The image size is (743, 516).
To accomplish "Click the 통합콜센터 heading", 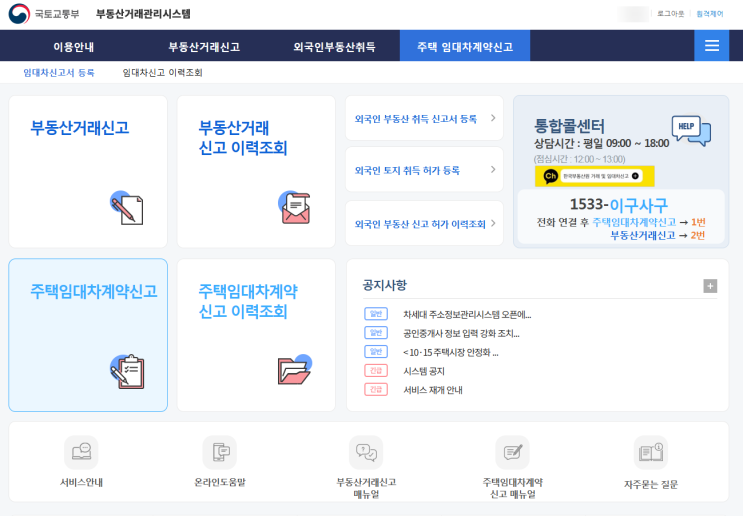I will click(x=569, y=126).
